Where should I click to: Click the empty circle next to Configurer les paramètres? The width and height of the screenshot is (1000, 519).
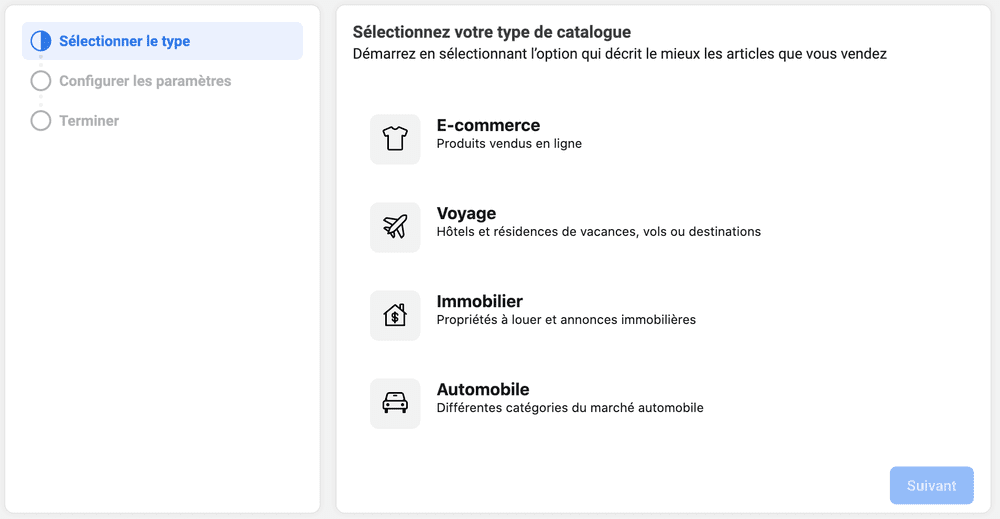point(41,81)
